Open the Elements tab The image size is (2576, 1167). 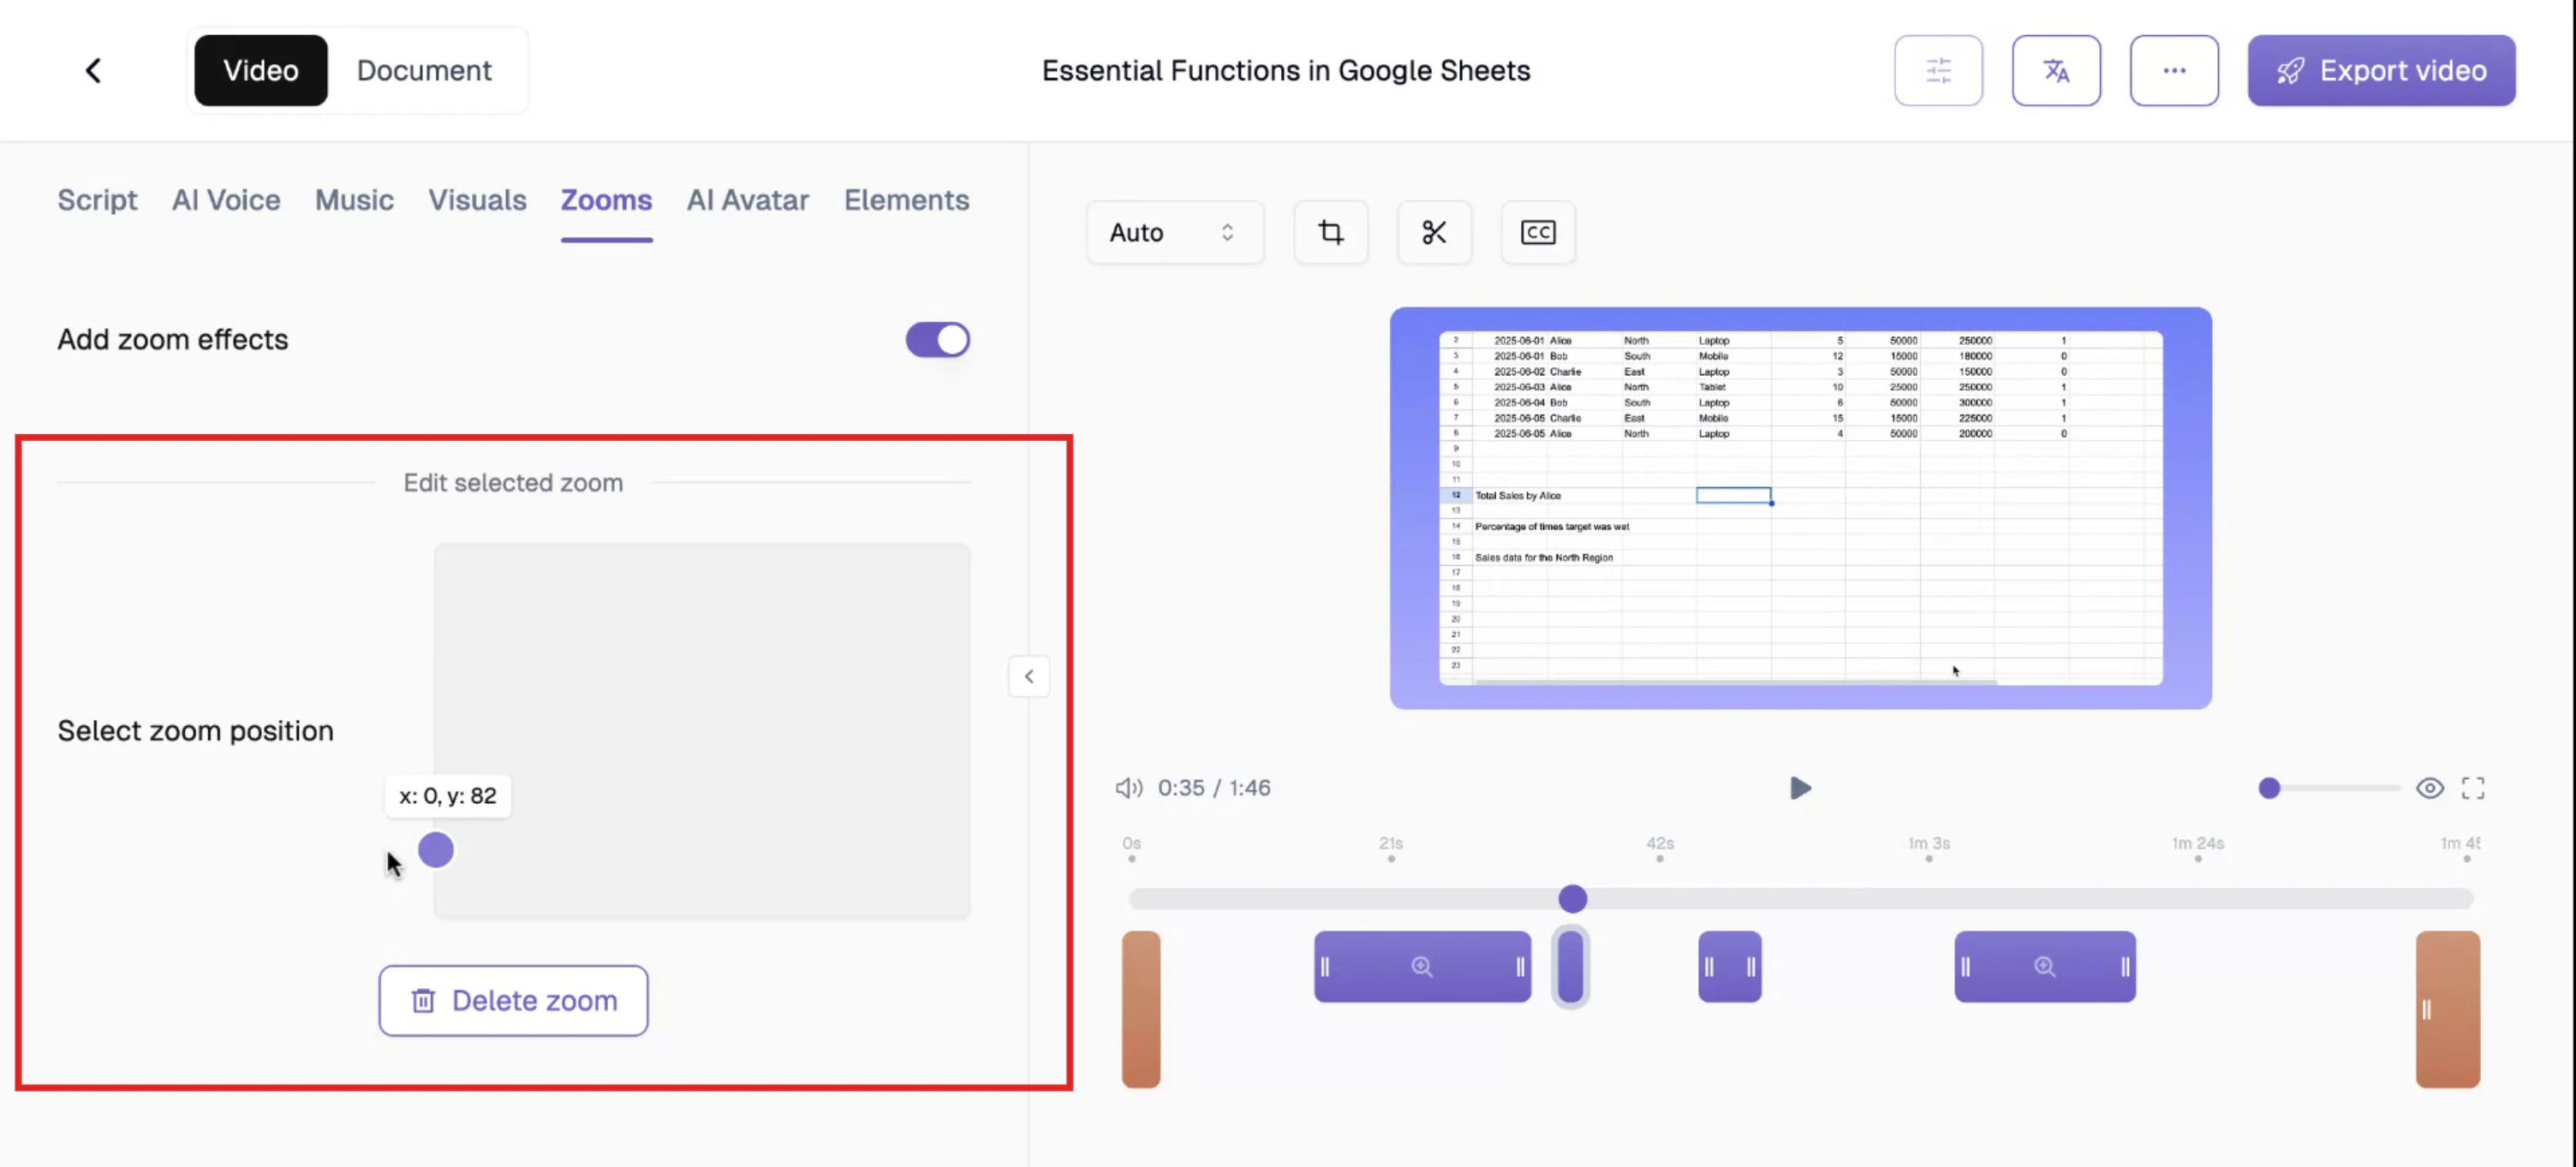(906, 200)
